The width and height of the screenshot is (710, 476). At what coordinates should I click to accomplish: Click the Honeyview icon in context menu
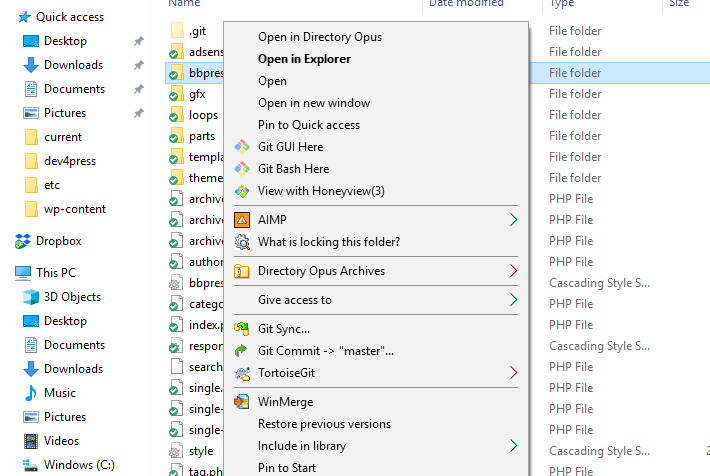click(x=241, y=191)
